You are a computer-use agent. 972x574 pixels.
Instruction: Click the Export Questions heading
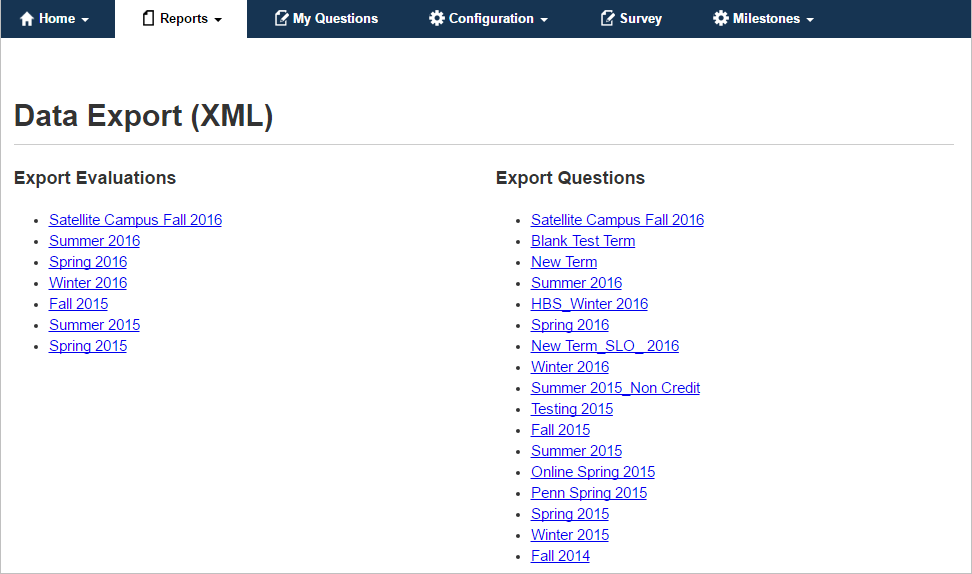(570, 178)
